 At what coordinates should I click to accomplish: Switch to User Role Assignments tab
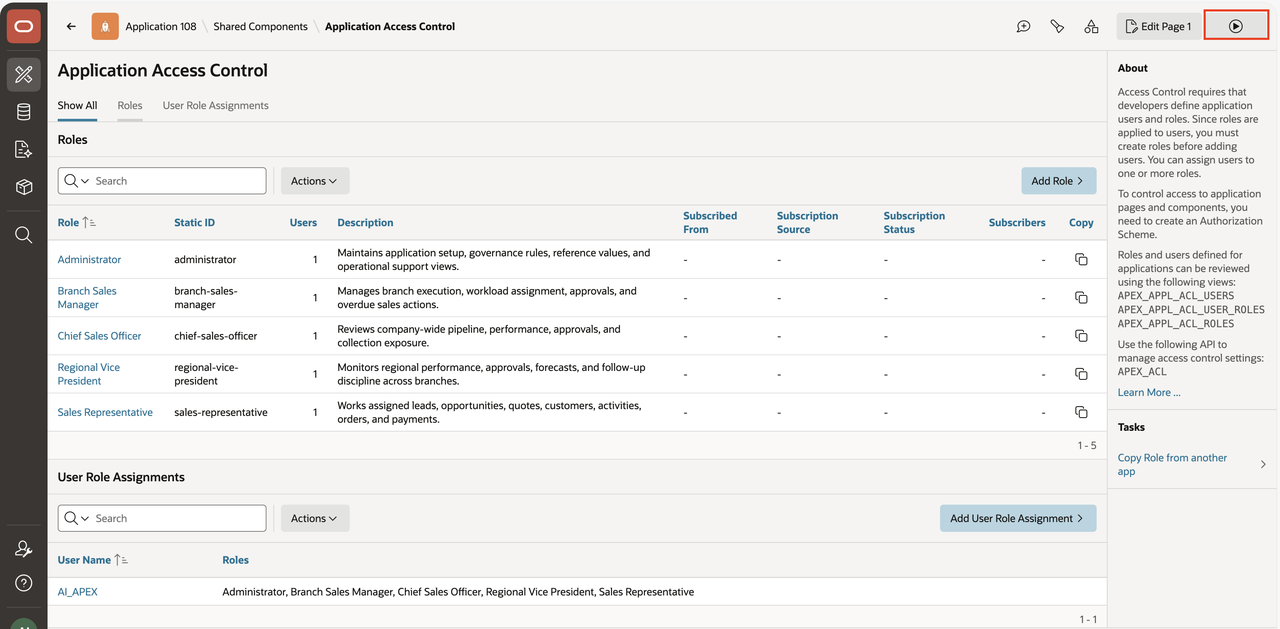point(216,105)
